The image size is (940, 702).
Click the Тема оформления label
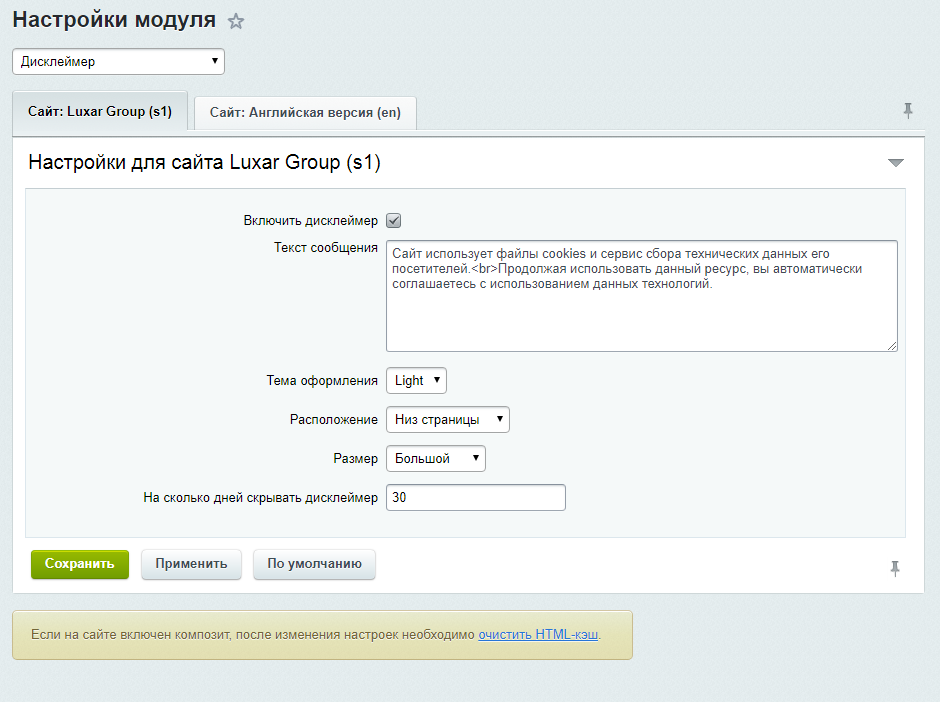pos(322,381)
